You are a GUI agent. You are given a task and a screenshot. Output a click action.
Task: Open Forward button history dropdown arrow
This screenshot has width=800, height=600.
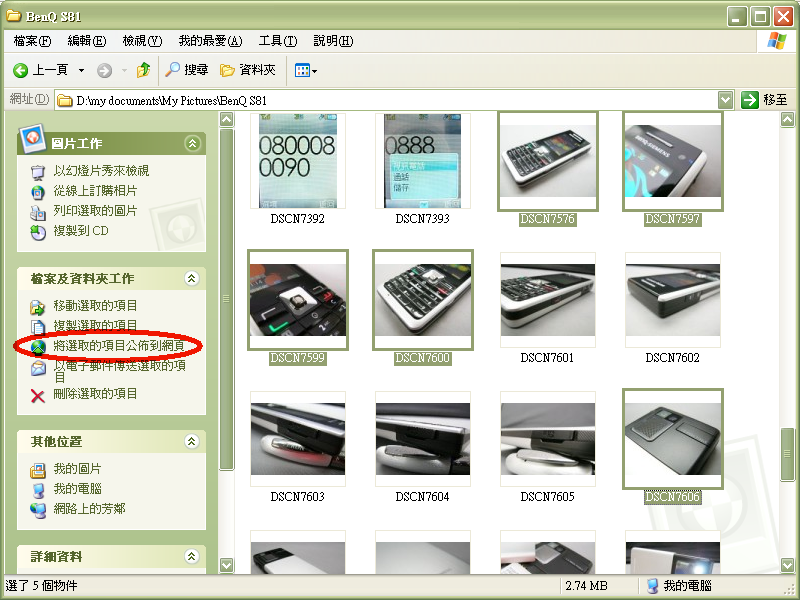[124, 70]
